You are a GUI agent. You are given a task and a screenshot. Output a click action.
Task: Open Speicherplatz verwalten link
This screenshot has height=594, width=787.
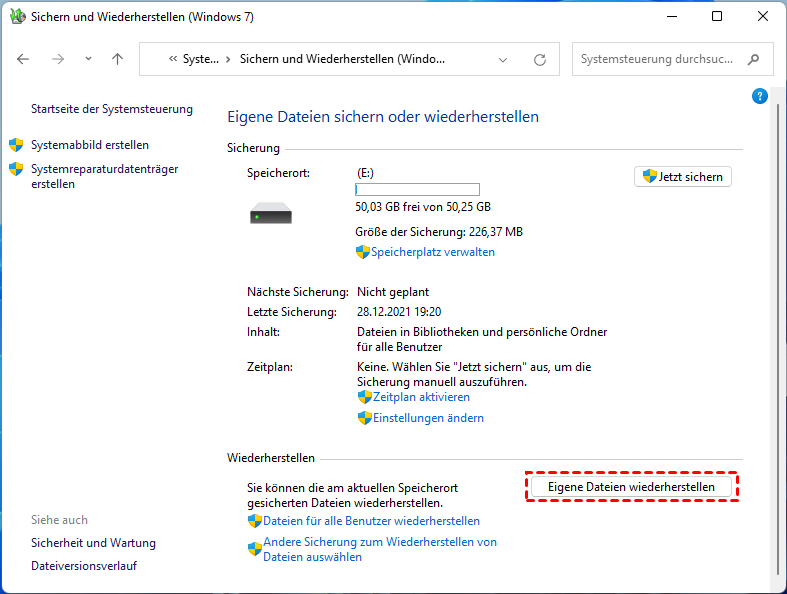433,252
